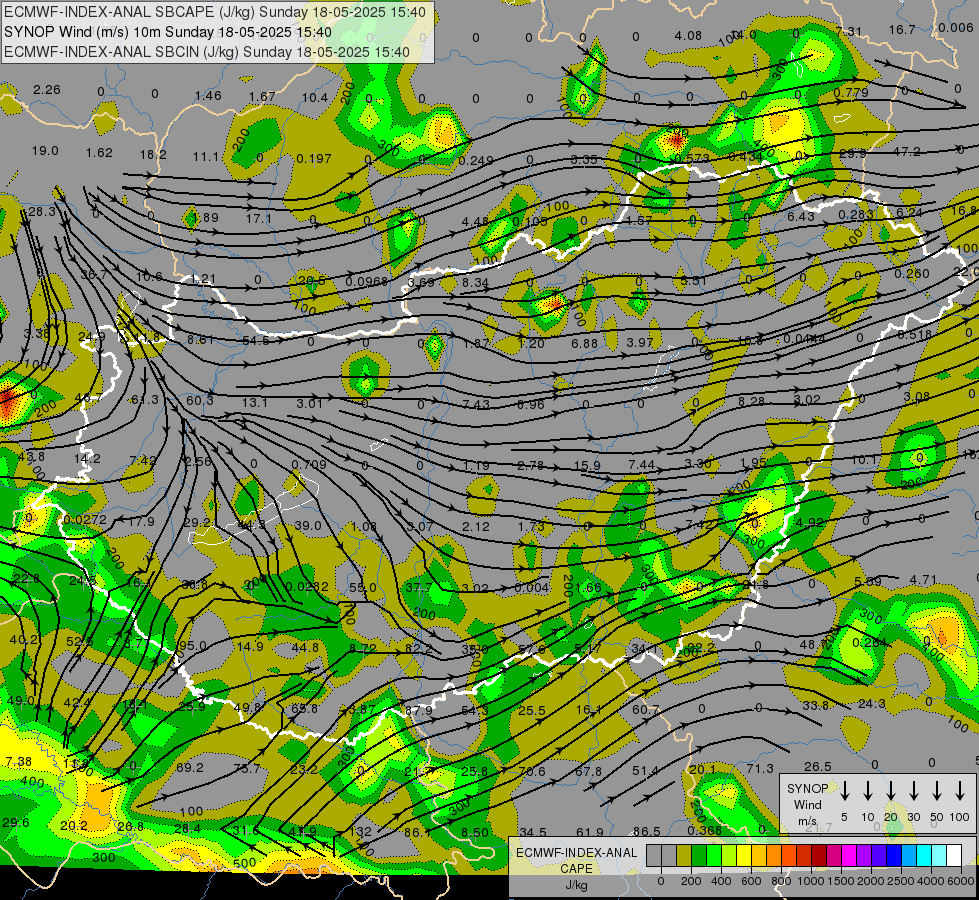
Task: Click the station value 0.709
Action: click(x=308, y=465)
